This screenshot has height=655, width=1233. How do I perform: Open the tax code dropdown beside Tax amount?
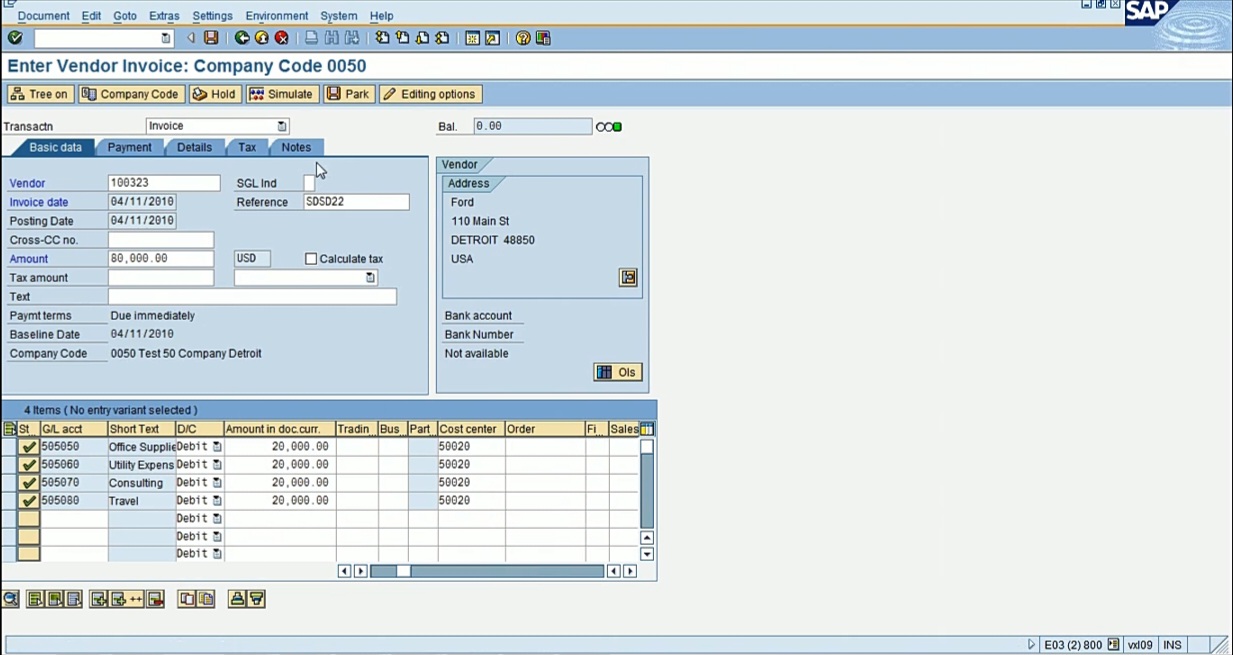click(x=370, y=278)
